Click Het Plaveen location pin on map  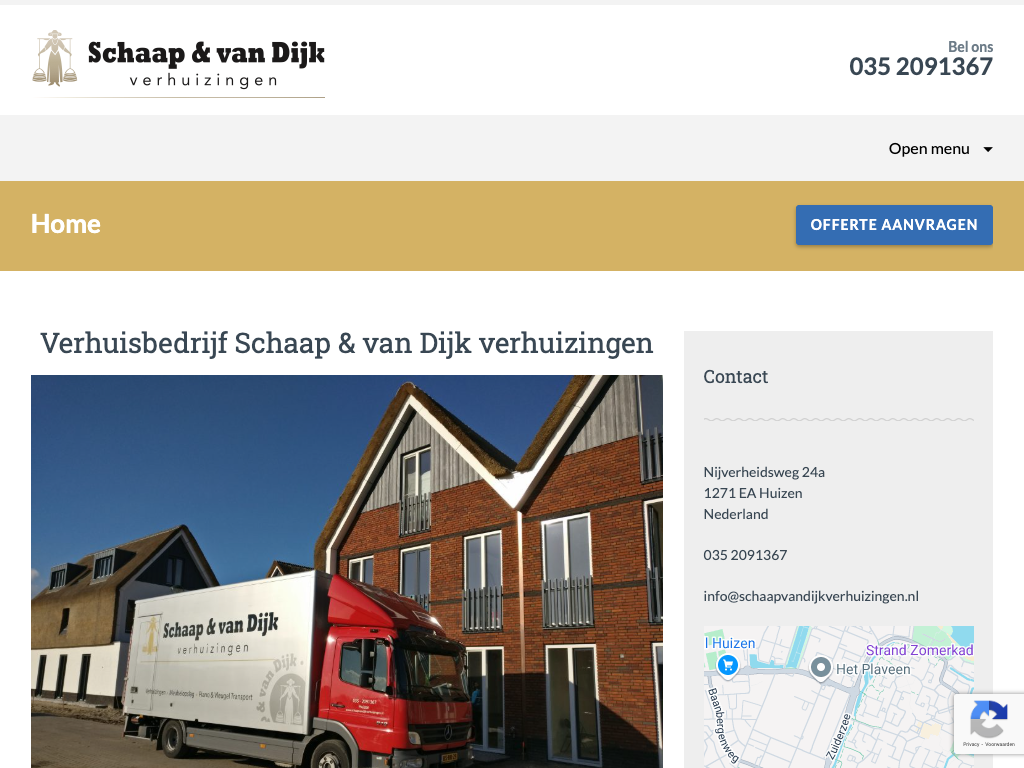(820, 668)
